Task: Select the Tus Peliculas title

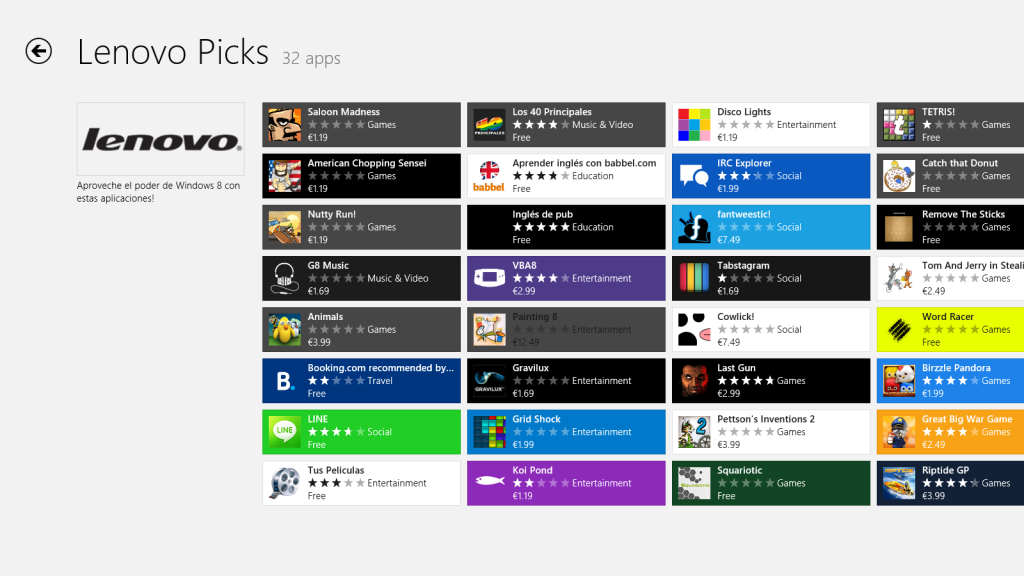Action: pos(336,470)
